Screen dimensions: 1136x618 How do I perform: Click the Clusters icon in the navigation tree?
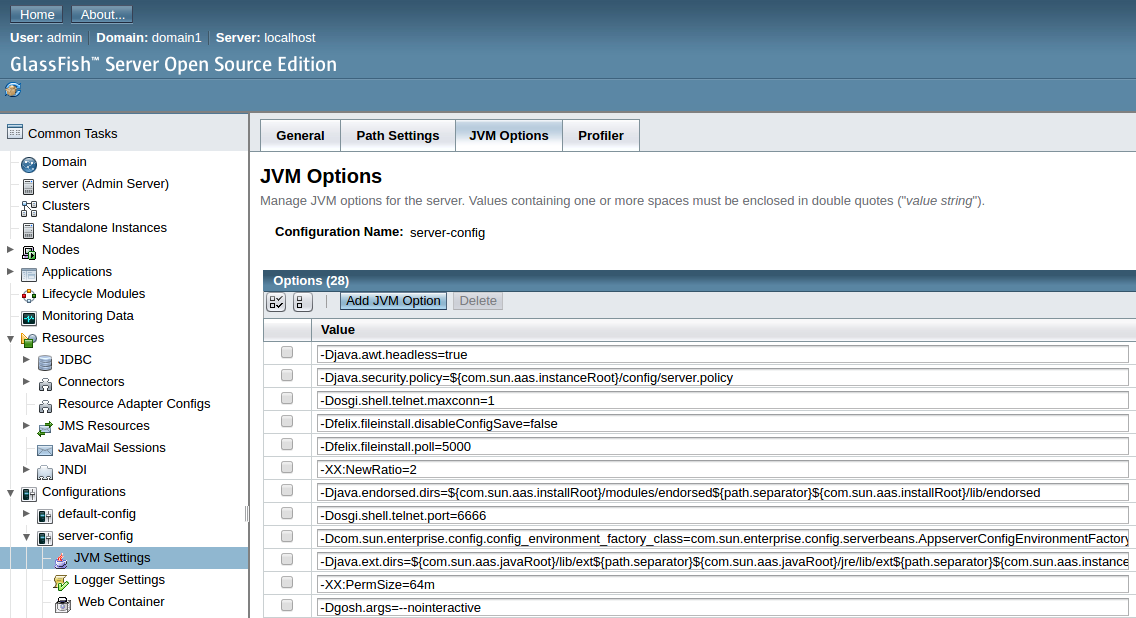coord(27,206)
